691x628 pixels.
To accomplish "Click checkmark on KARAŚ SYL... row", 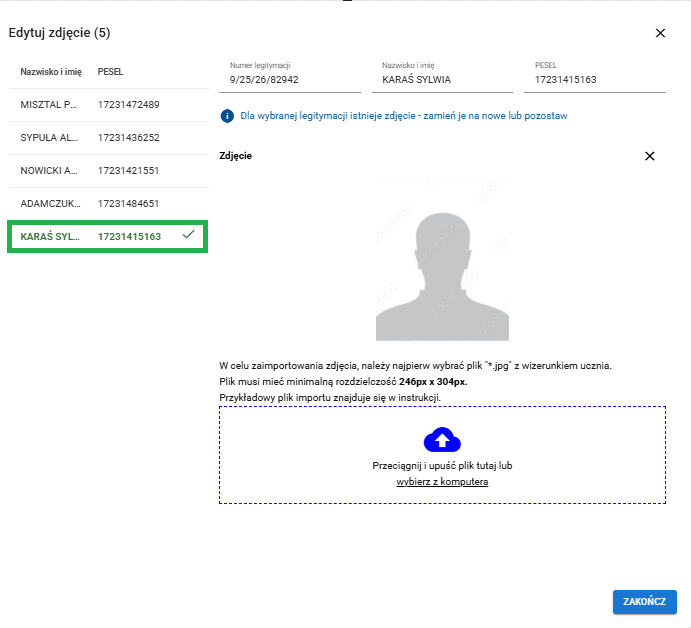I will pyautogui.click(x=188, y=235).
